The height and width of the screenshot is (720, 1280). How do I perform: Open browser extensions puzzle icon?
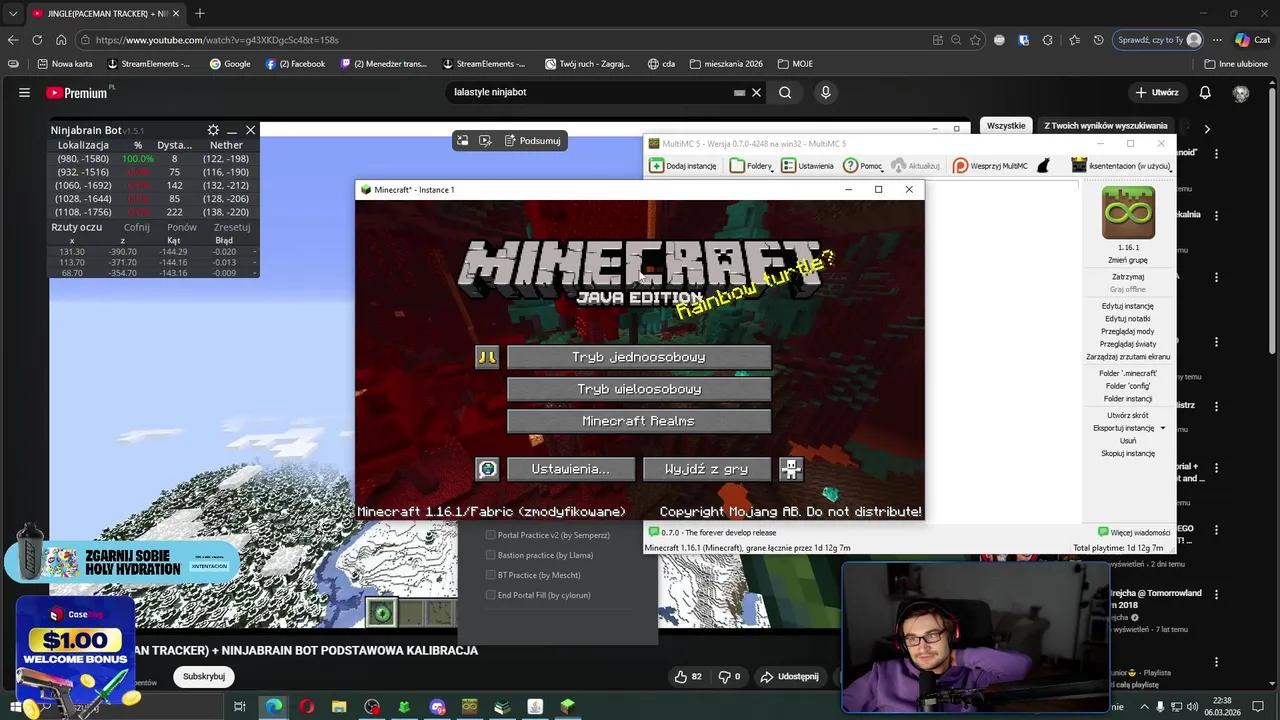click(1047, 40)
